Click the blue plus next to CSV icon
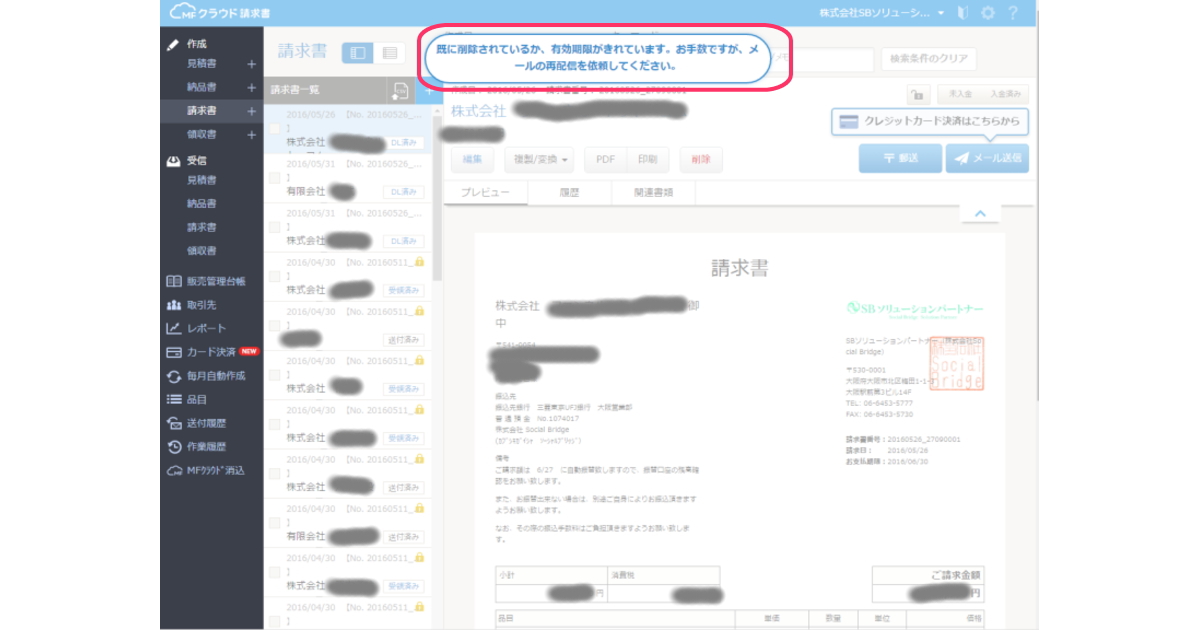The height and width of the screenshot is (630, 1200). pos(428,90)
